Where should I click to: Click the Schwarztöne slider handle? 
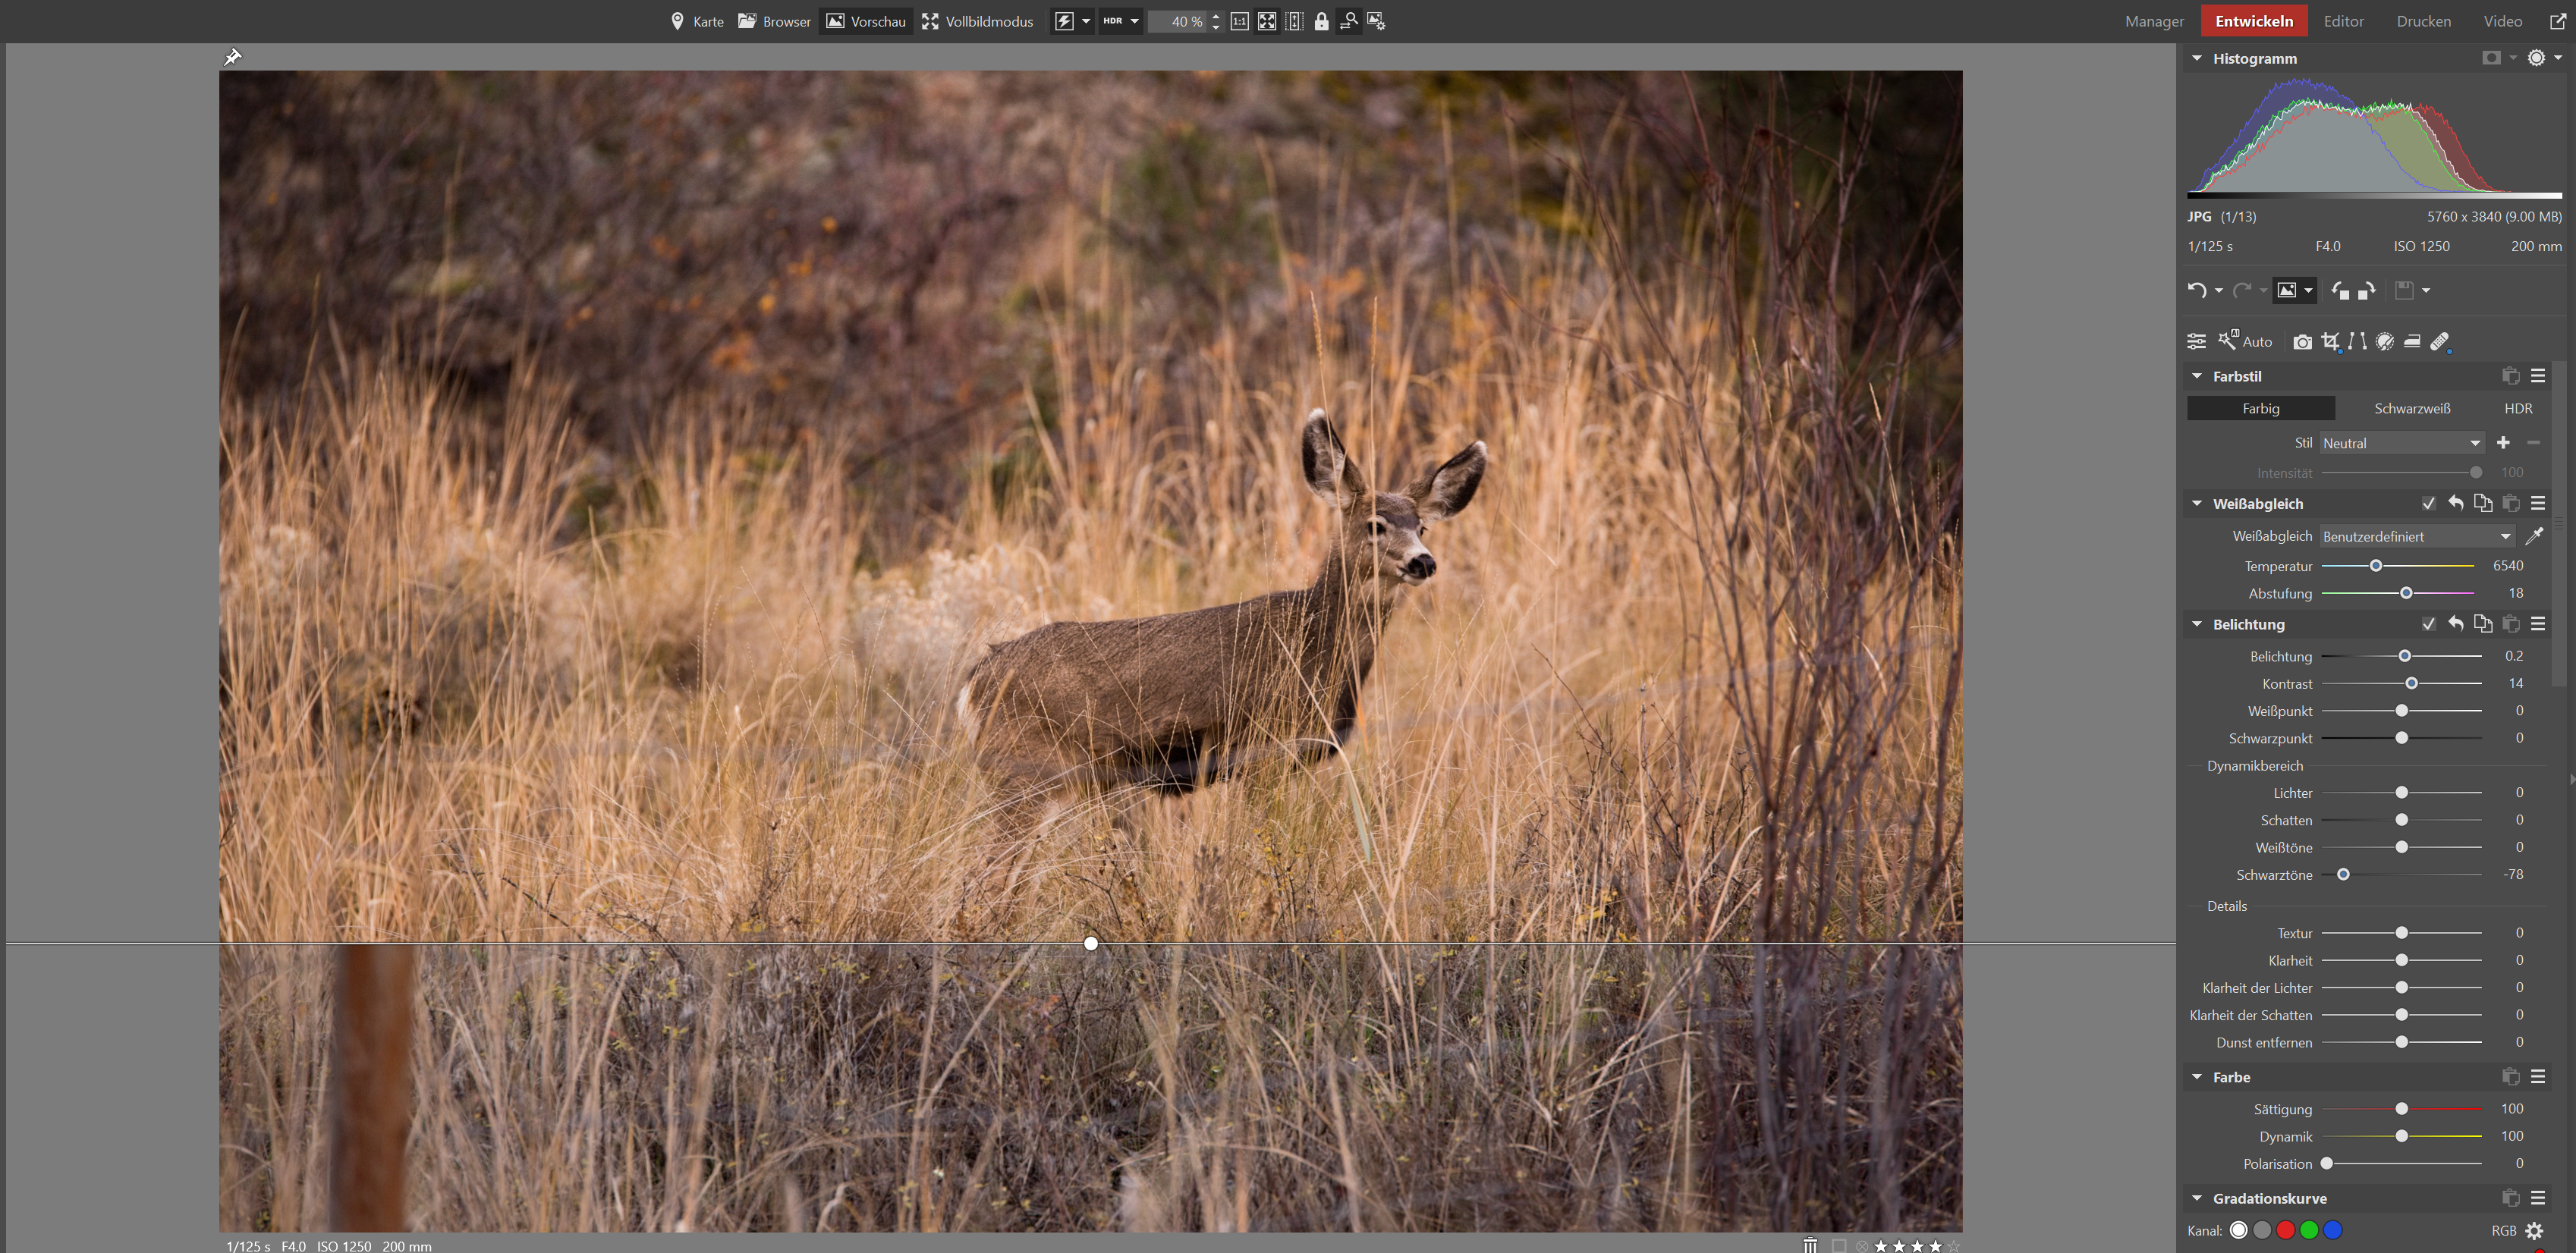[2343, 875]
